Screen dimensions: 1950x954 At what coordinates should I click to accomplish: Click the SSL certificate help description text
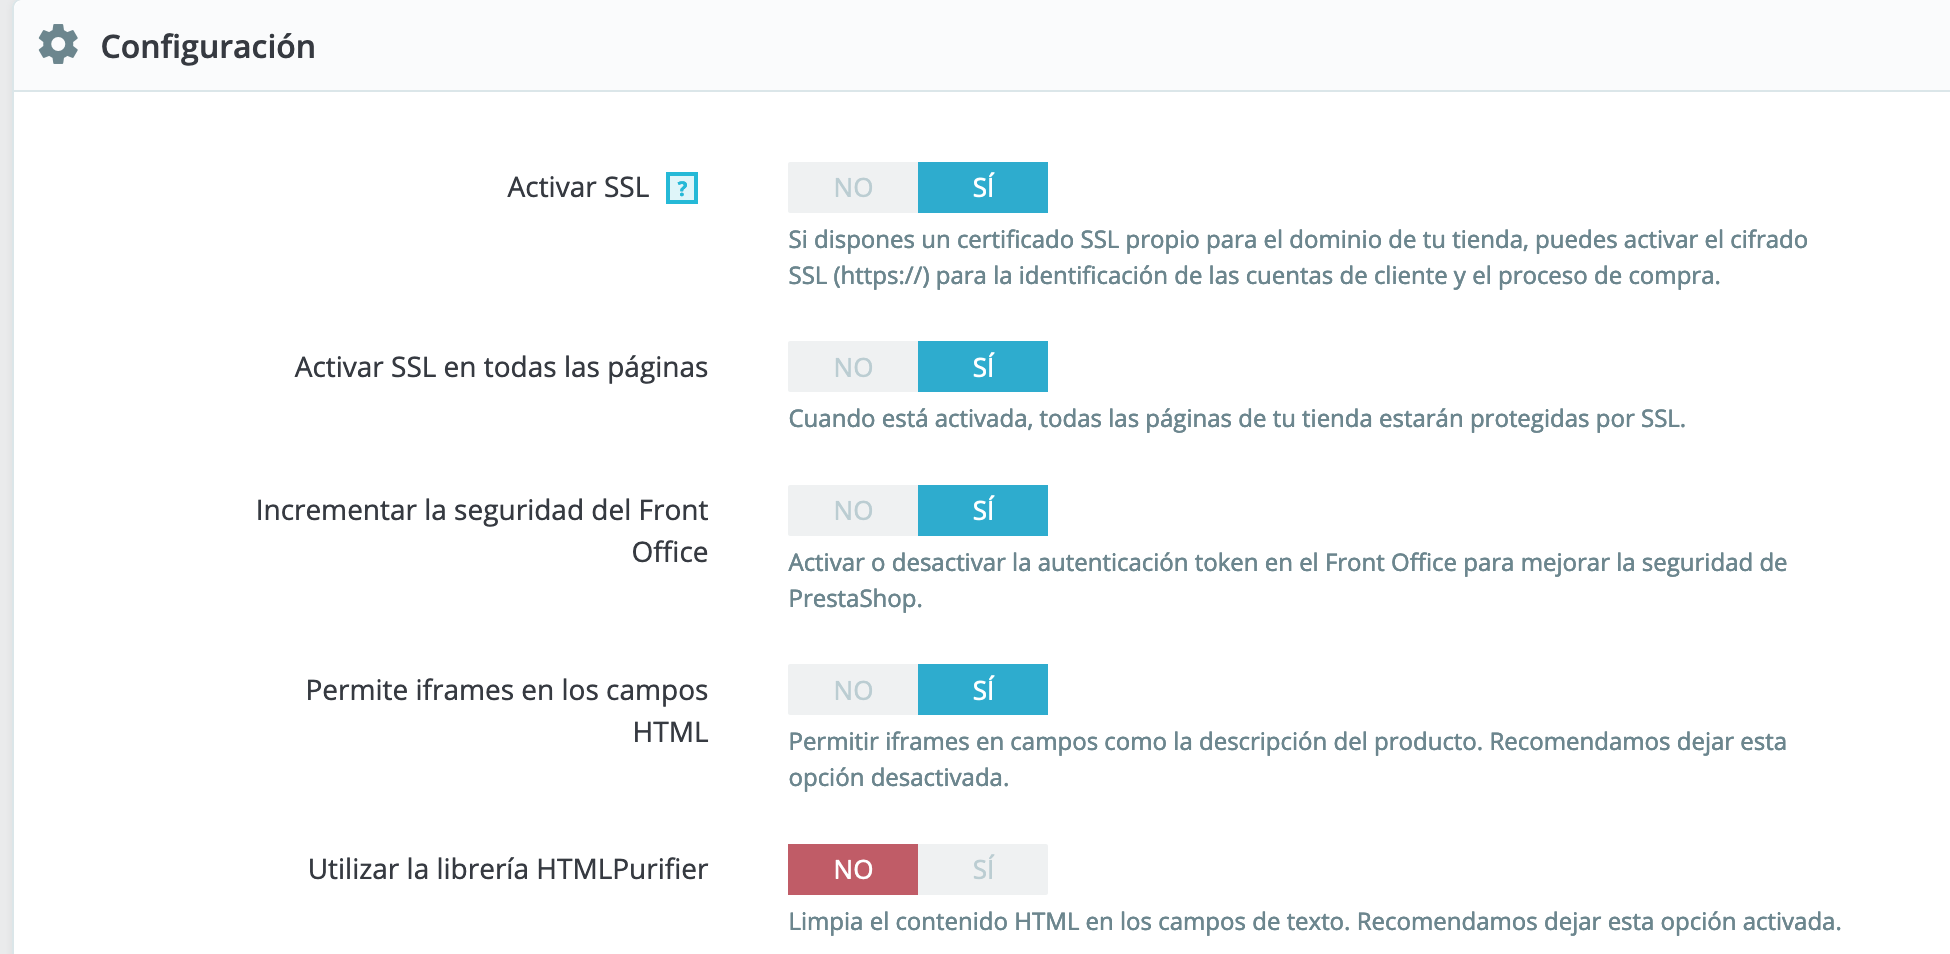[x=1298, y=257]
